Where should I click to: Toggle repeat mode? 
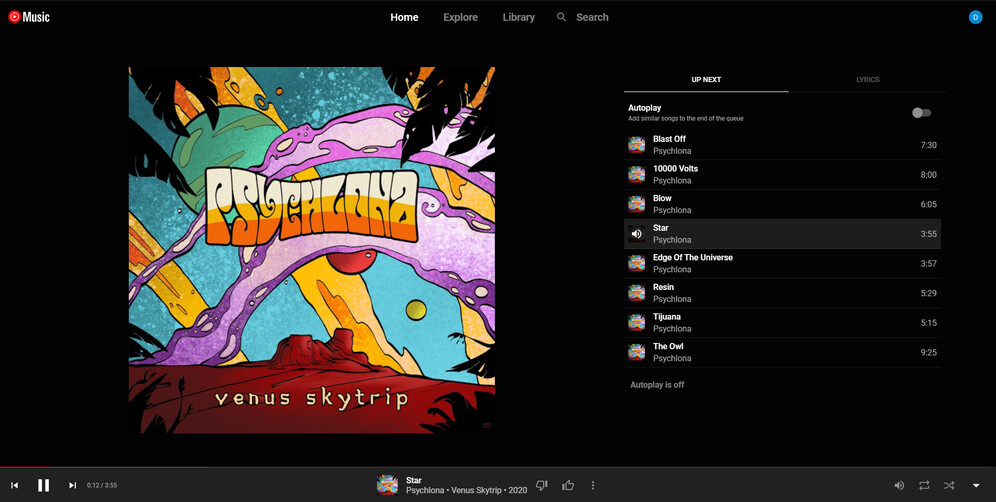(924, 485)
